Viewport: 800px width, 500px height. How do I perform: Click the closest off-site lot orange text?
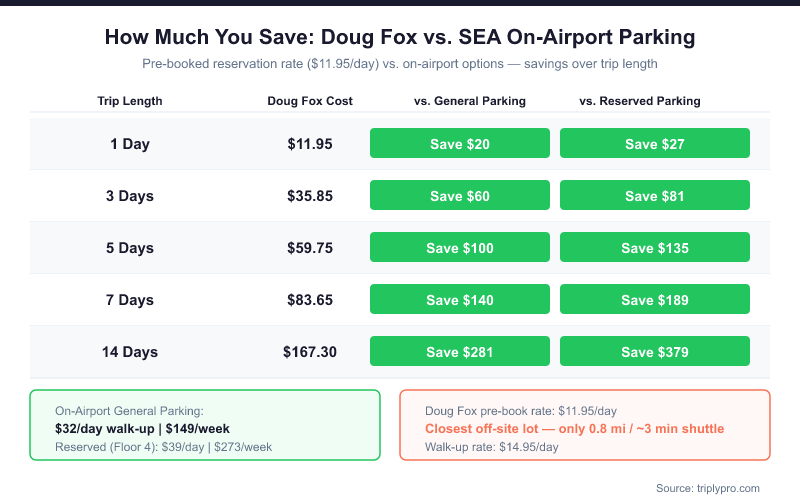point(574,429)
